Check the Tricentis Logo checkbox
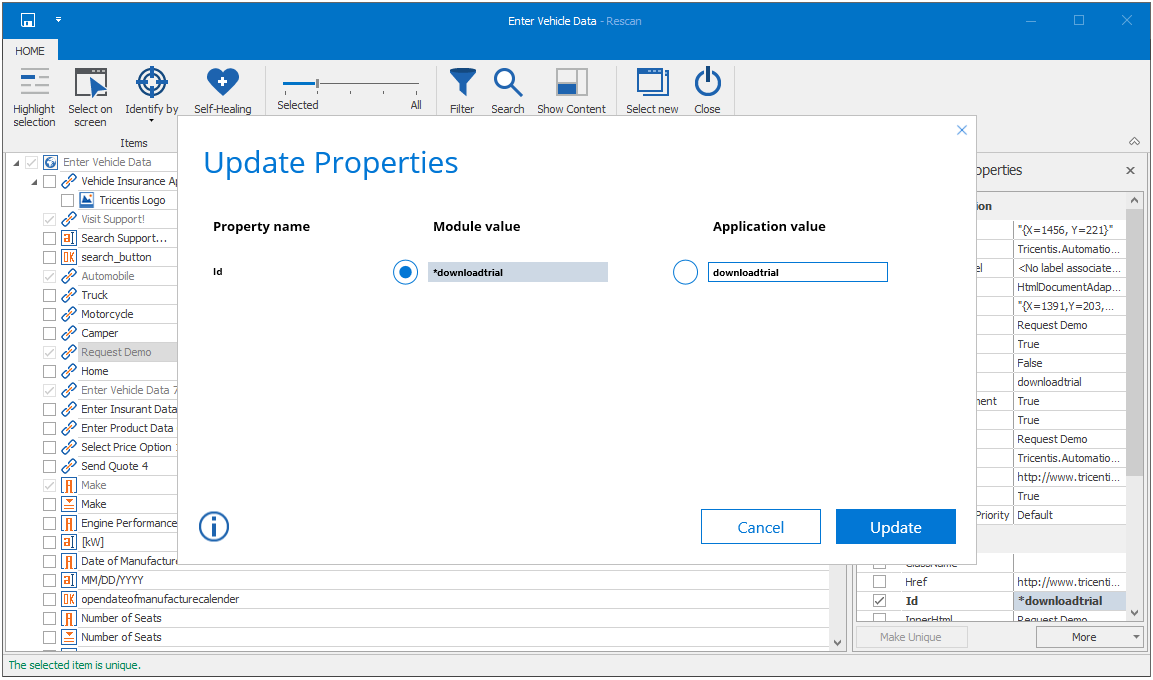Viewport: 1153px width, 680px height. point(68,201)
